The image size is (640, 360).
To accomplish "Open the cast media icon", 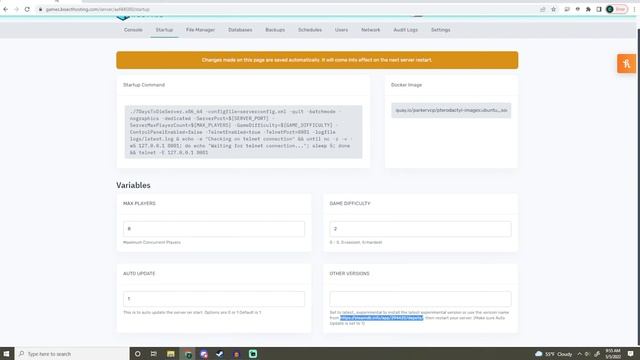I will 567,9.
